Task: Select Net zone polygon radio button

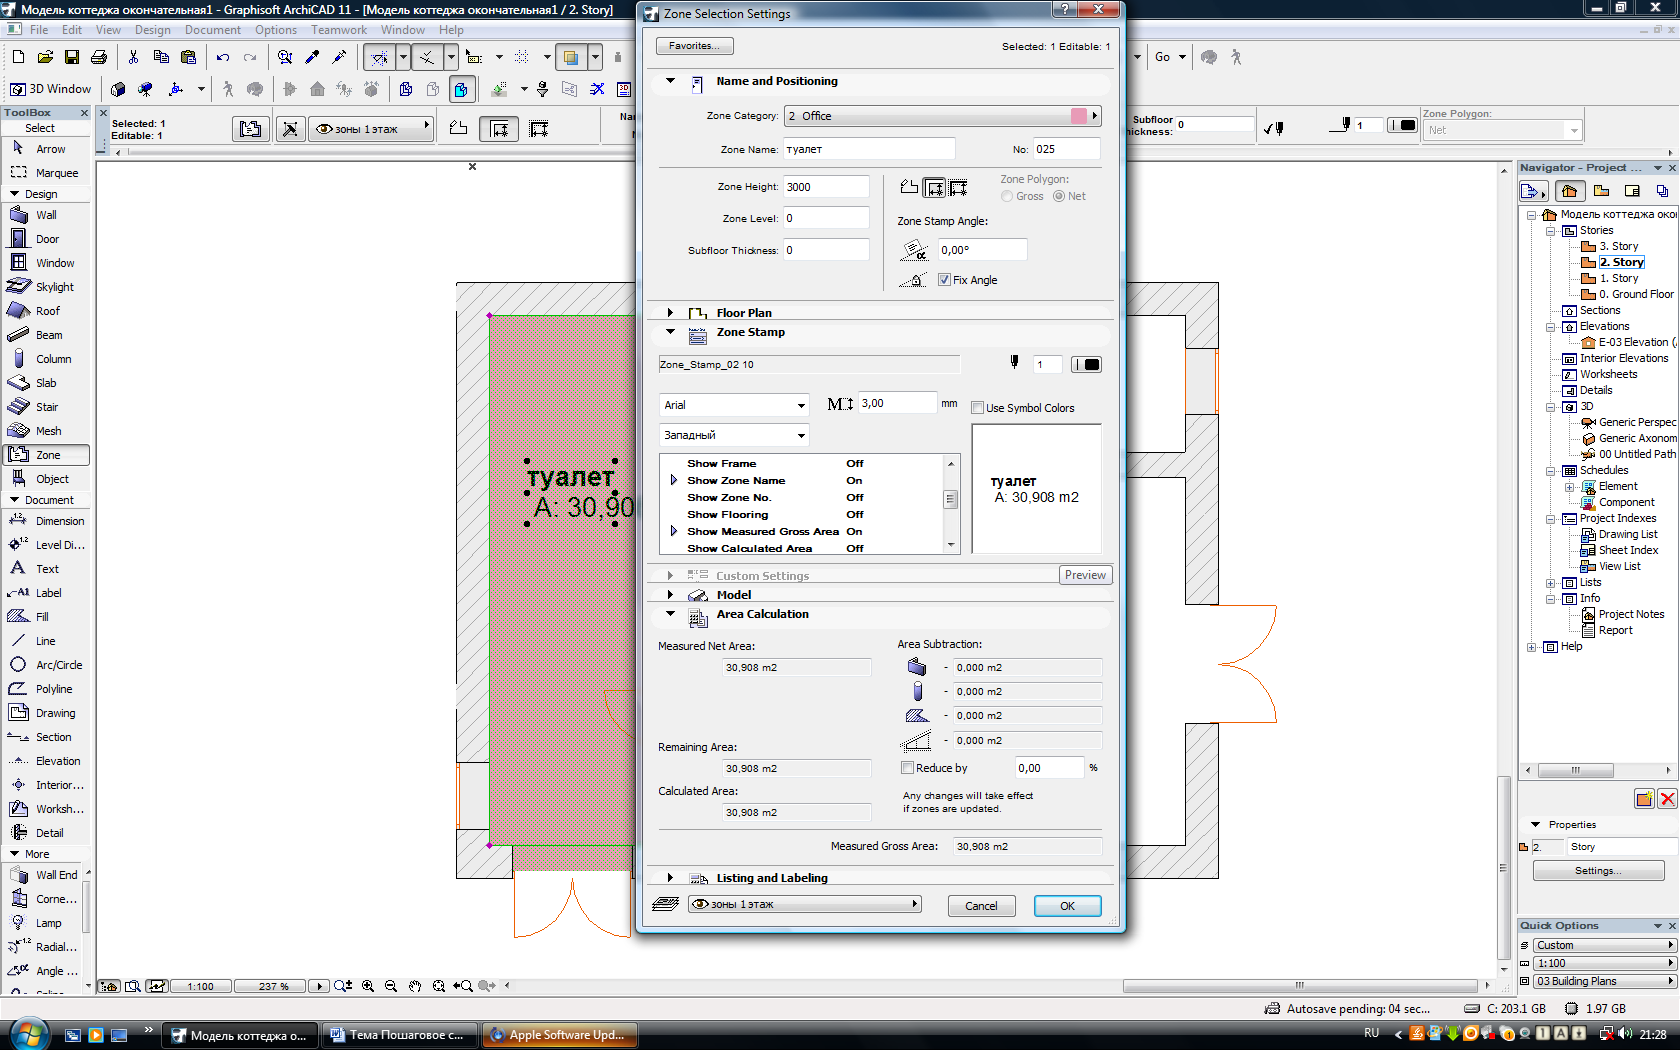Action: tap(1058, 196)
